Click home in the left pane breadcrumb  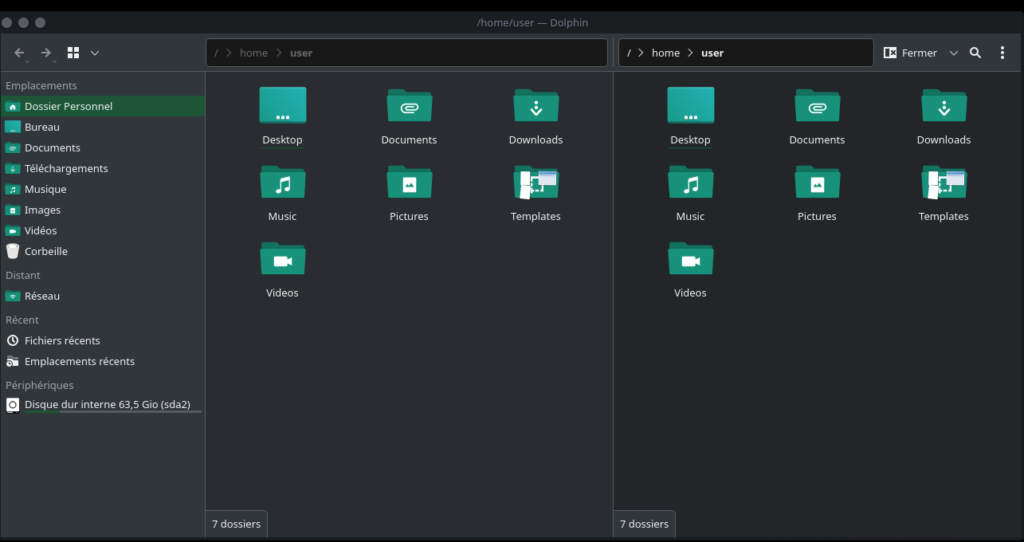(x=253, y=53)
